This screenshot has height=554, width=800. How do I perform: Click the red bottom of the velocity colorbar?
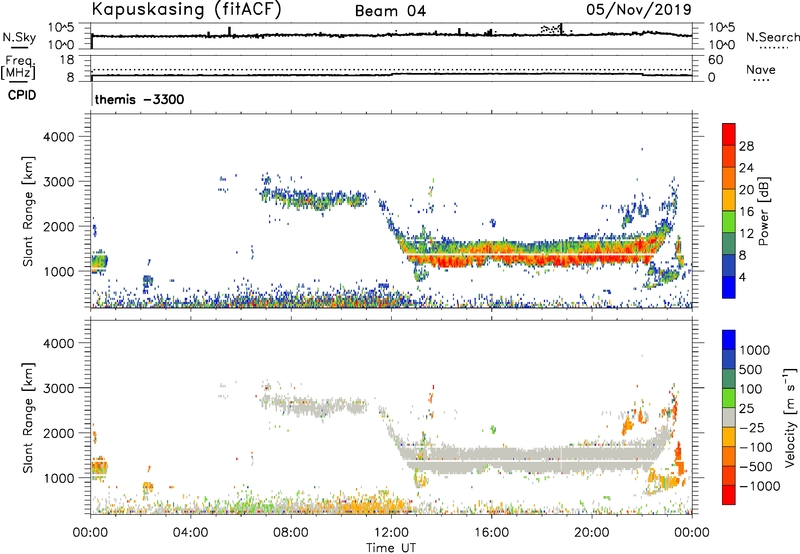tap(729, 495)
